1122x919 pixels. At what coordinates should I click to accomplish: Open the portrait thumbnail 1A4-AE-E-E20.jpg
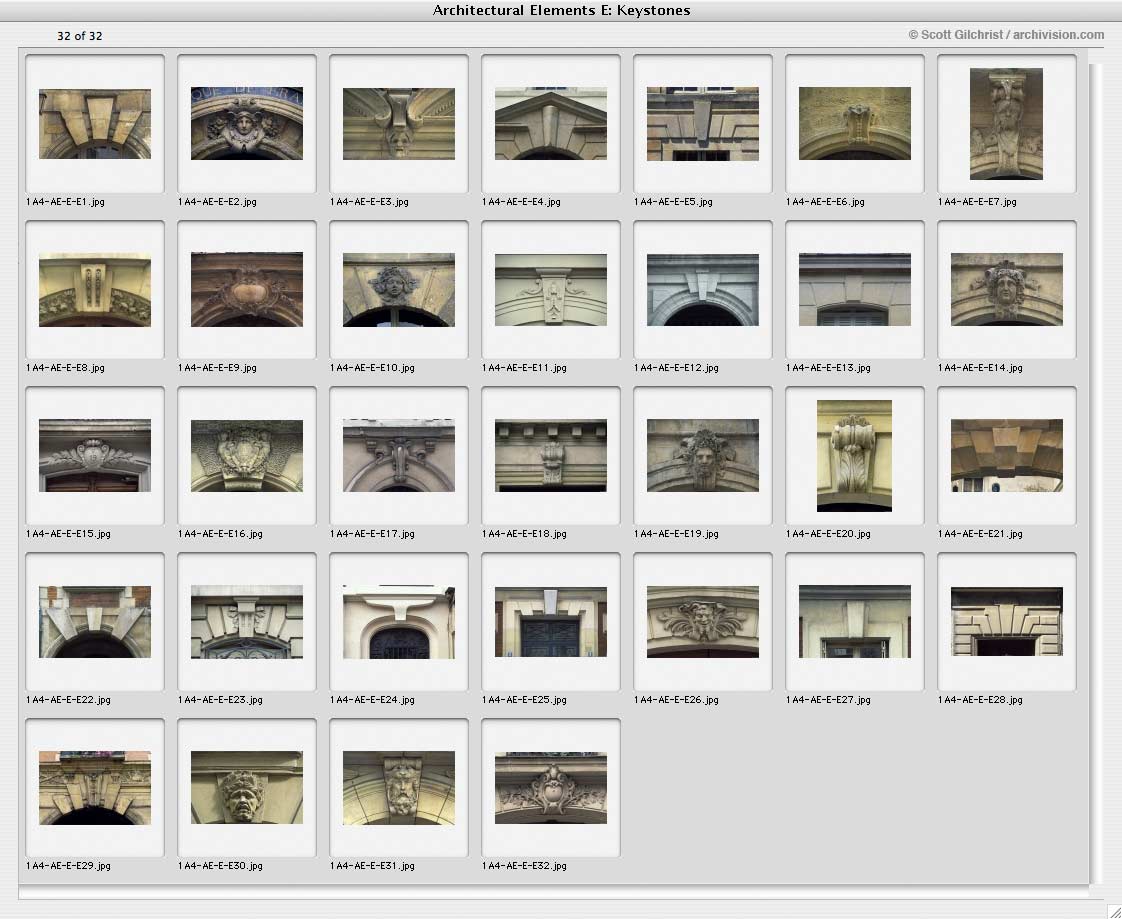(854, 456)
